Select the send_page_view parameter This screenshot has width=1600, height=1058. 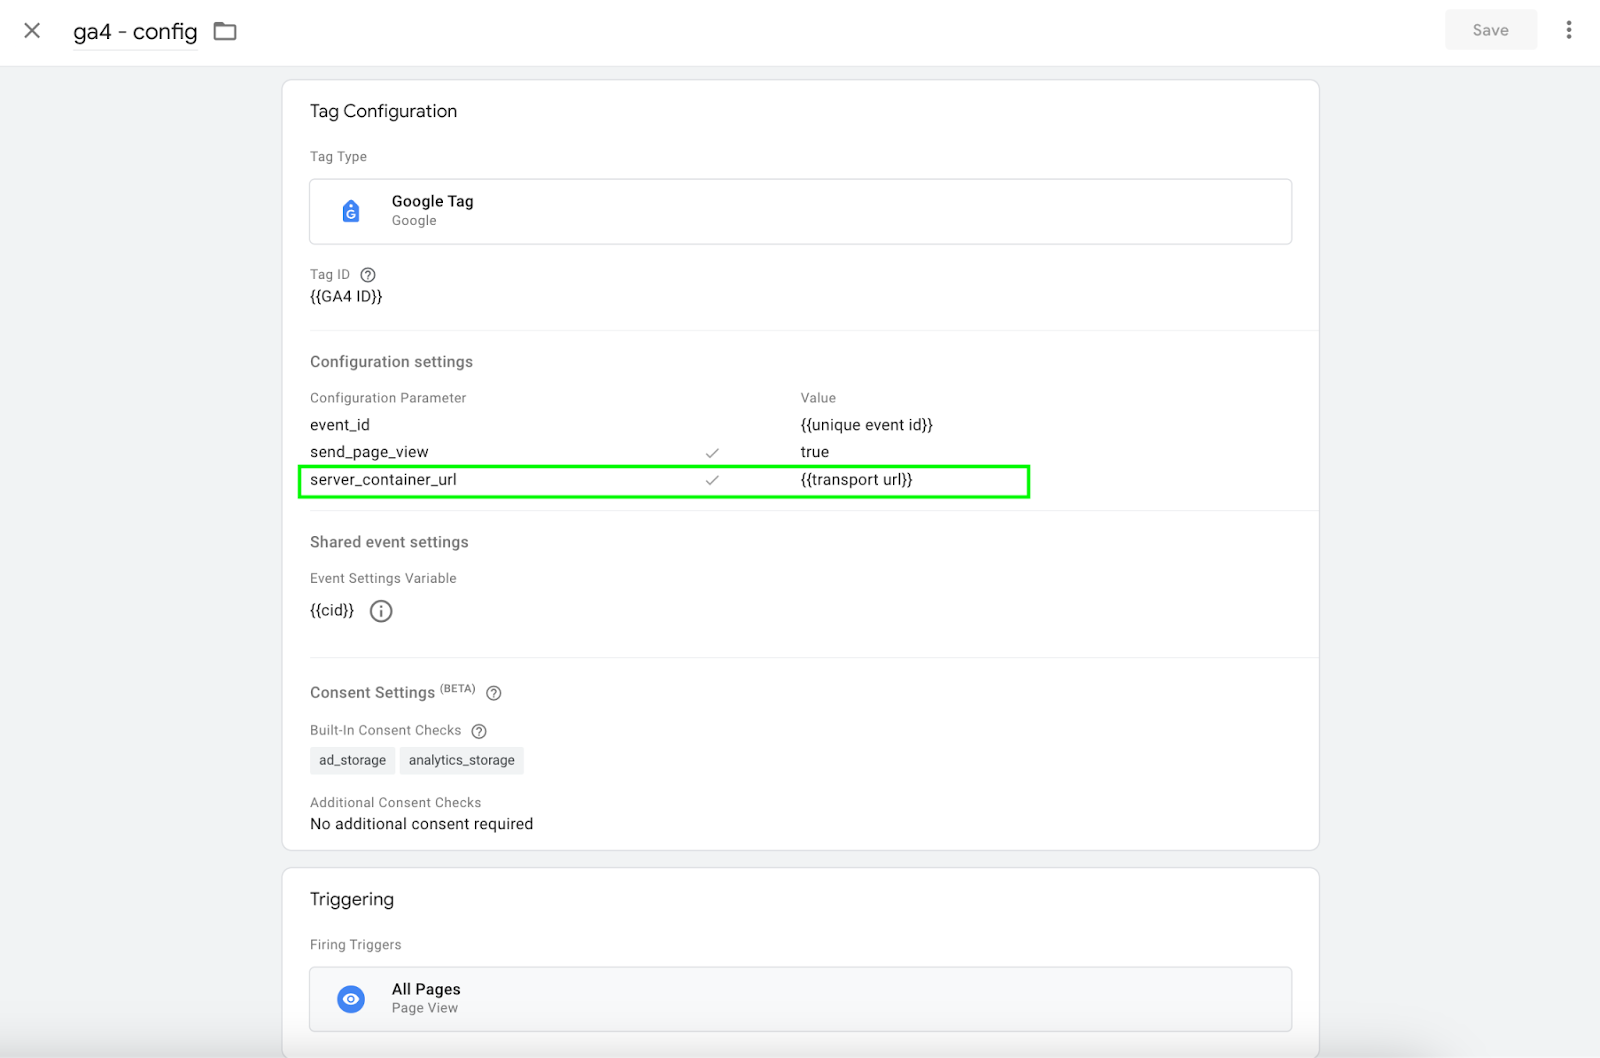[x=369, y=452]
